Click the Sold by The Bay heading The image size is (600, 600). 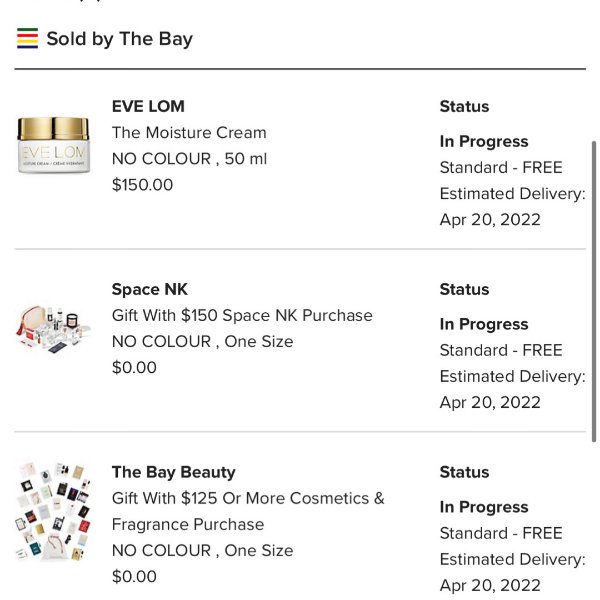click(119, 39)
